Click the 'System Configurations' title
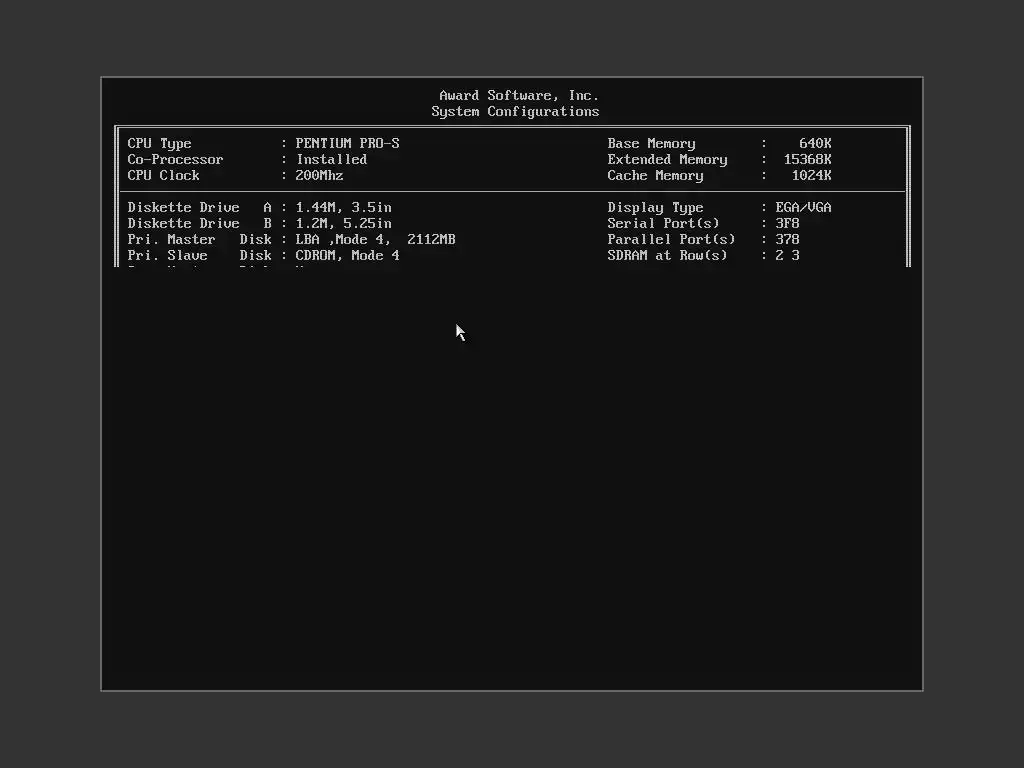This screenshot has height=768, width=1024. click(515, 112)
